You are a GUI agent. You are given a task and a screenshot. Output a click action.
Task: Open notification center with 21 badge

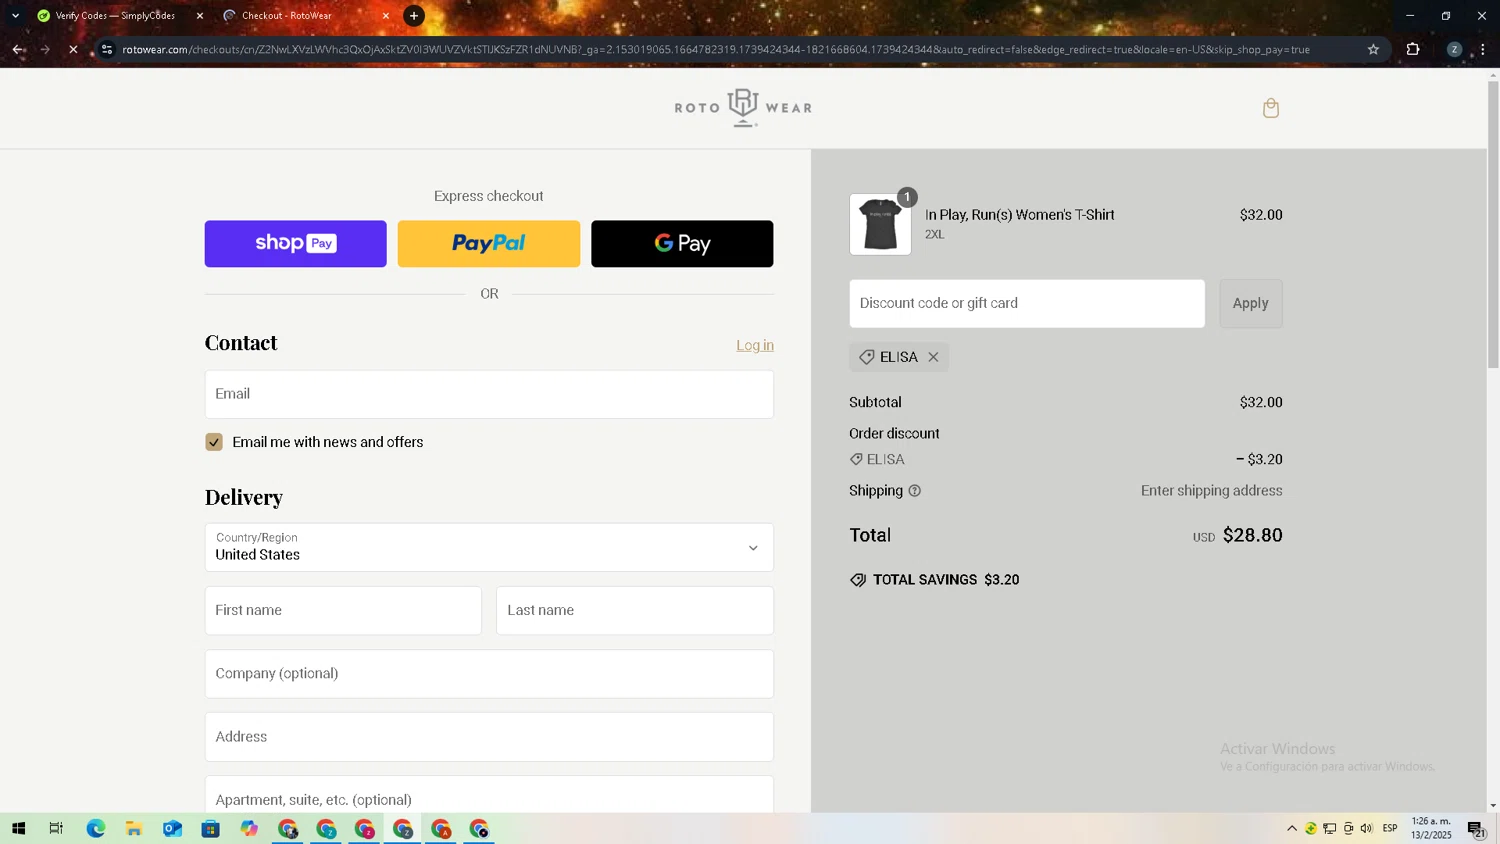click(x=1476, y=829)
